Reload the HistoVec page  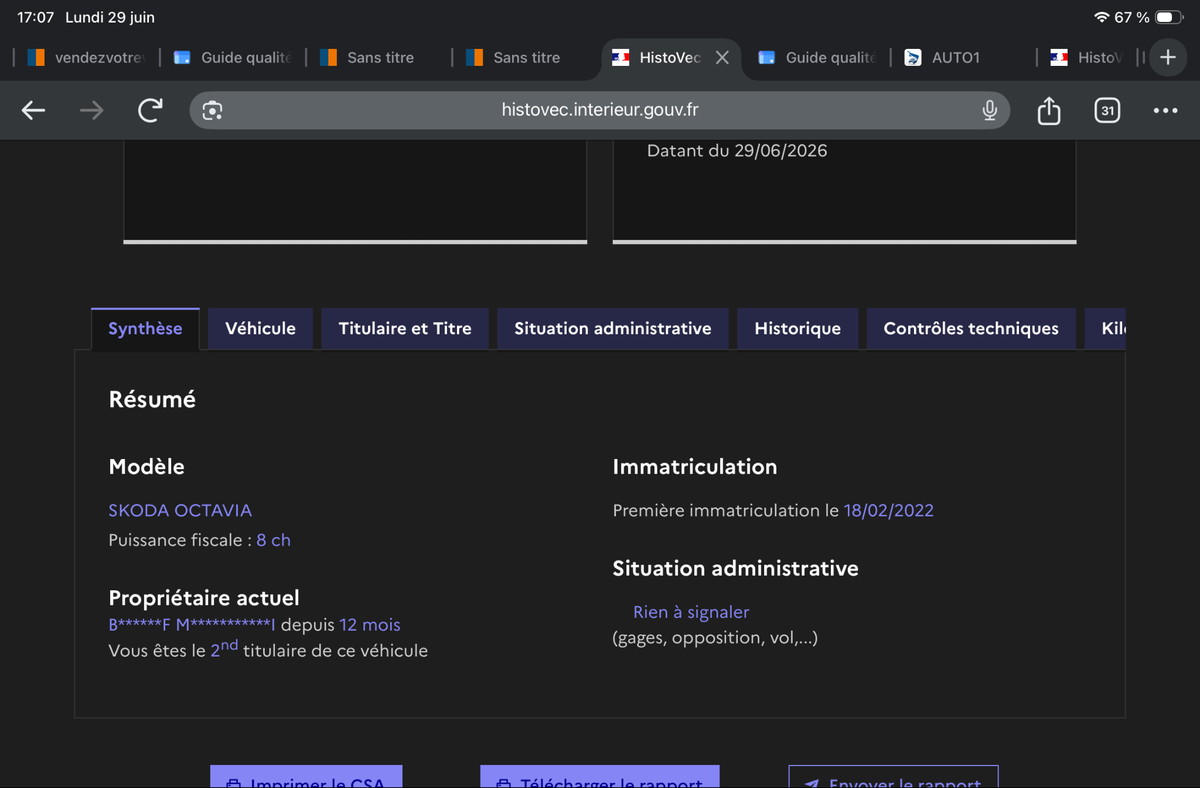(150, 110)
